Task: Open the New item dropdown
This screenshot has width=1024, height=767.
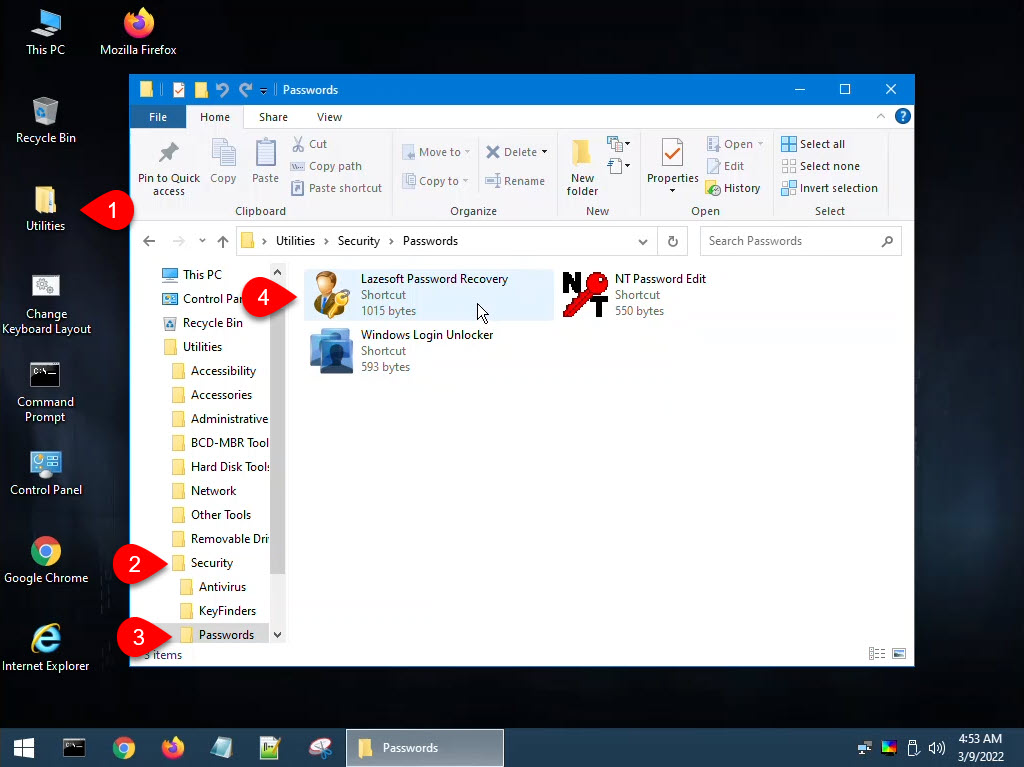Action: pos(618,143)
